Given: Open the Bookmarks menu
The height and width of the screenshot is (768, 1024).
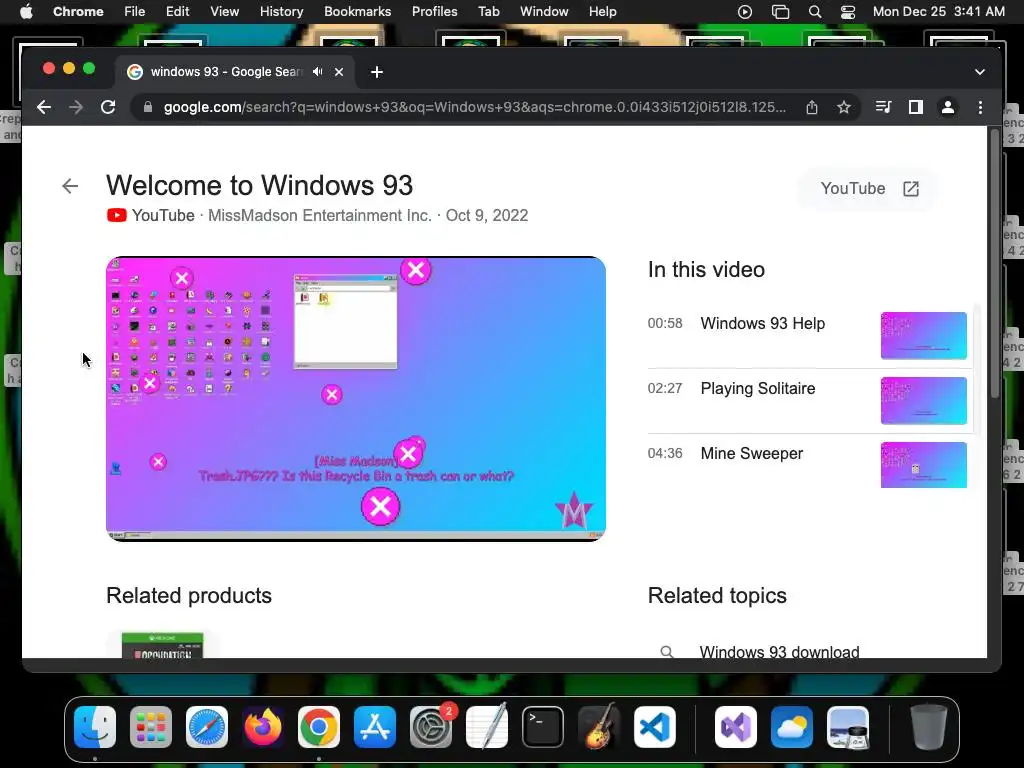Looking at the screenshot, I should click(x=357, y=12).
